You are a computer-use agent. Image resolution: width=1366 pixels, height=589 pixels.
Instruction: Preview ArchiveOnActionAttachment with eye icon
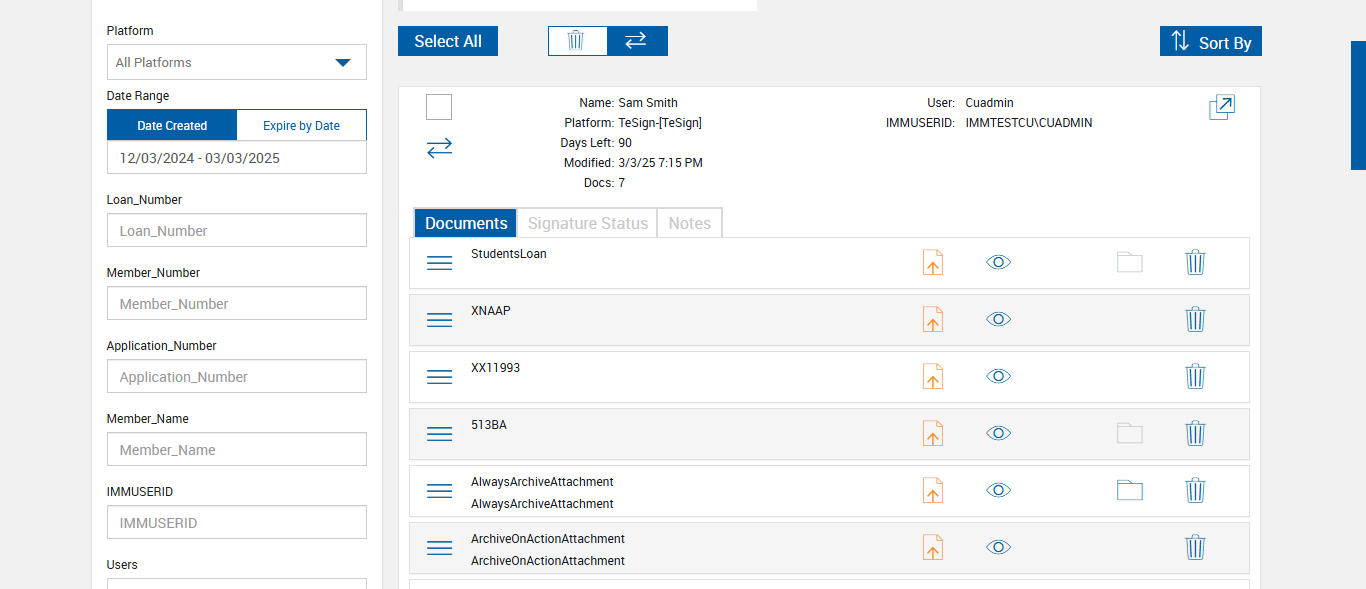[x=998, y=547]
